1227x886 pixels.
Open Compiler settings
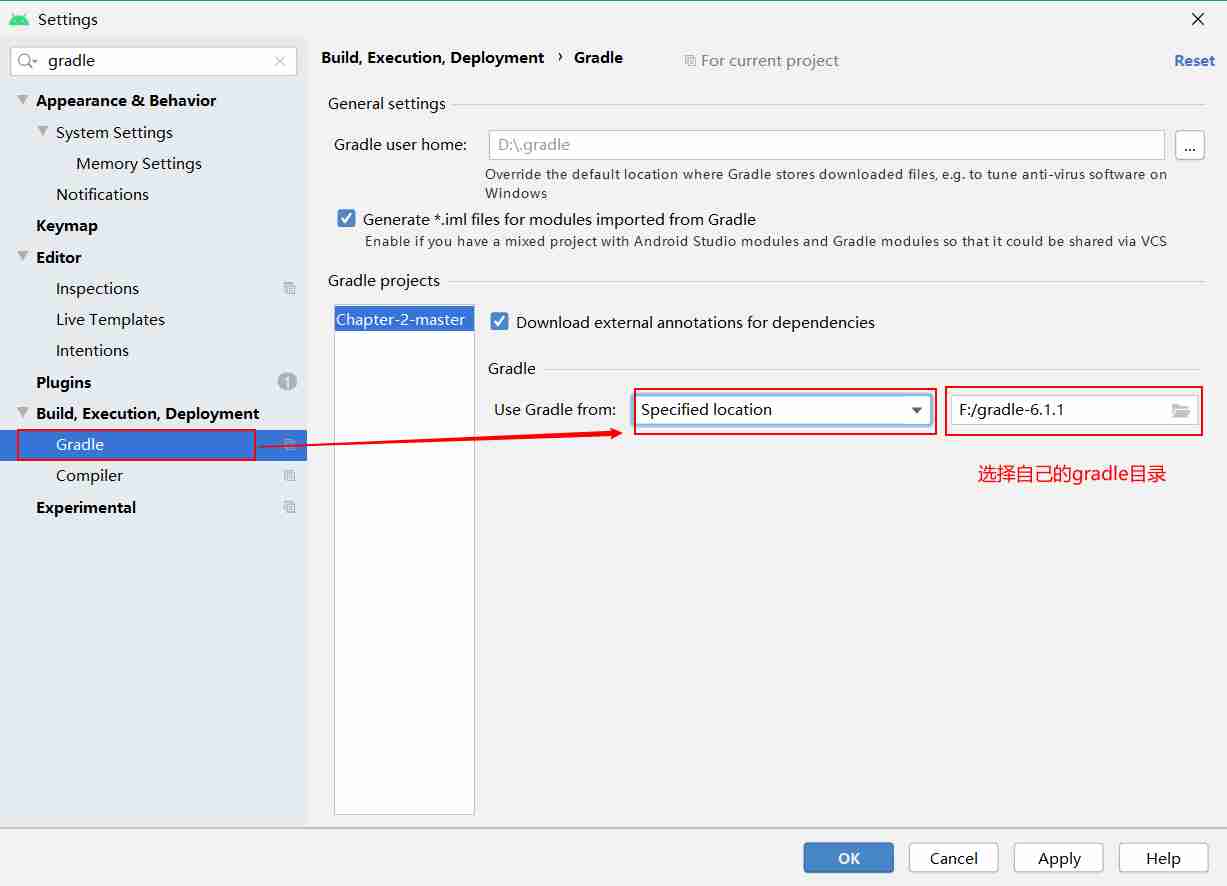(x=89, y=476)
